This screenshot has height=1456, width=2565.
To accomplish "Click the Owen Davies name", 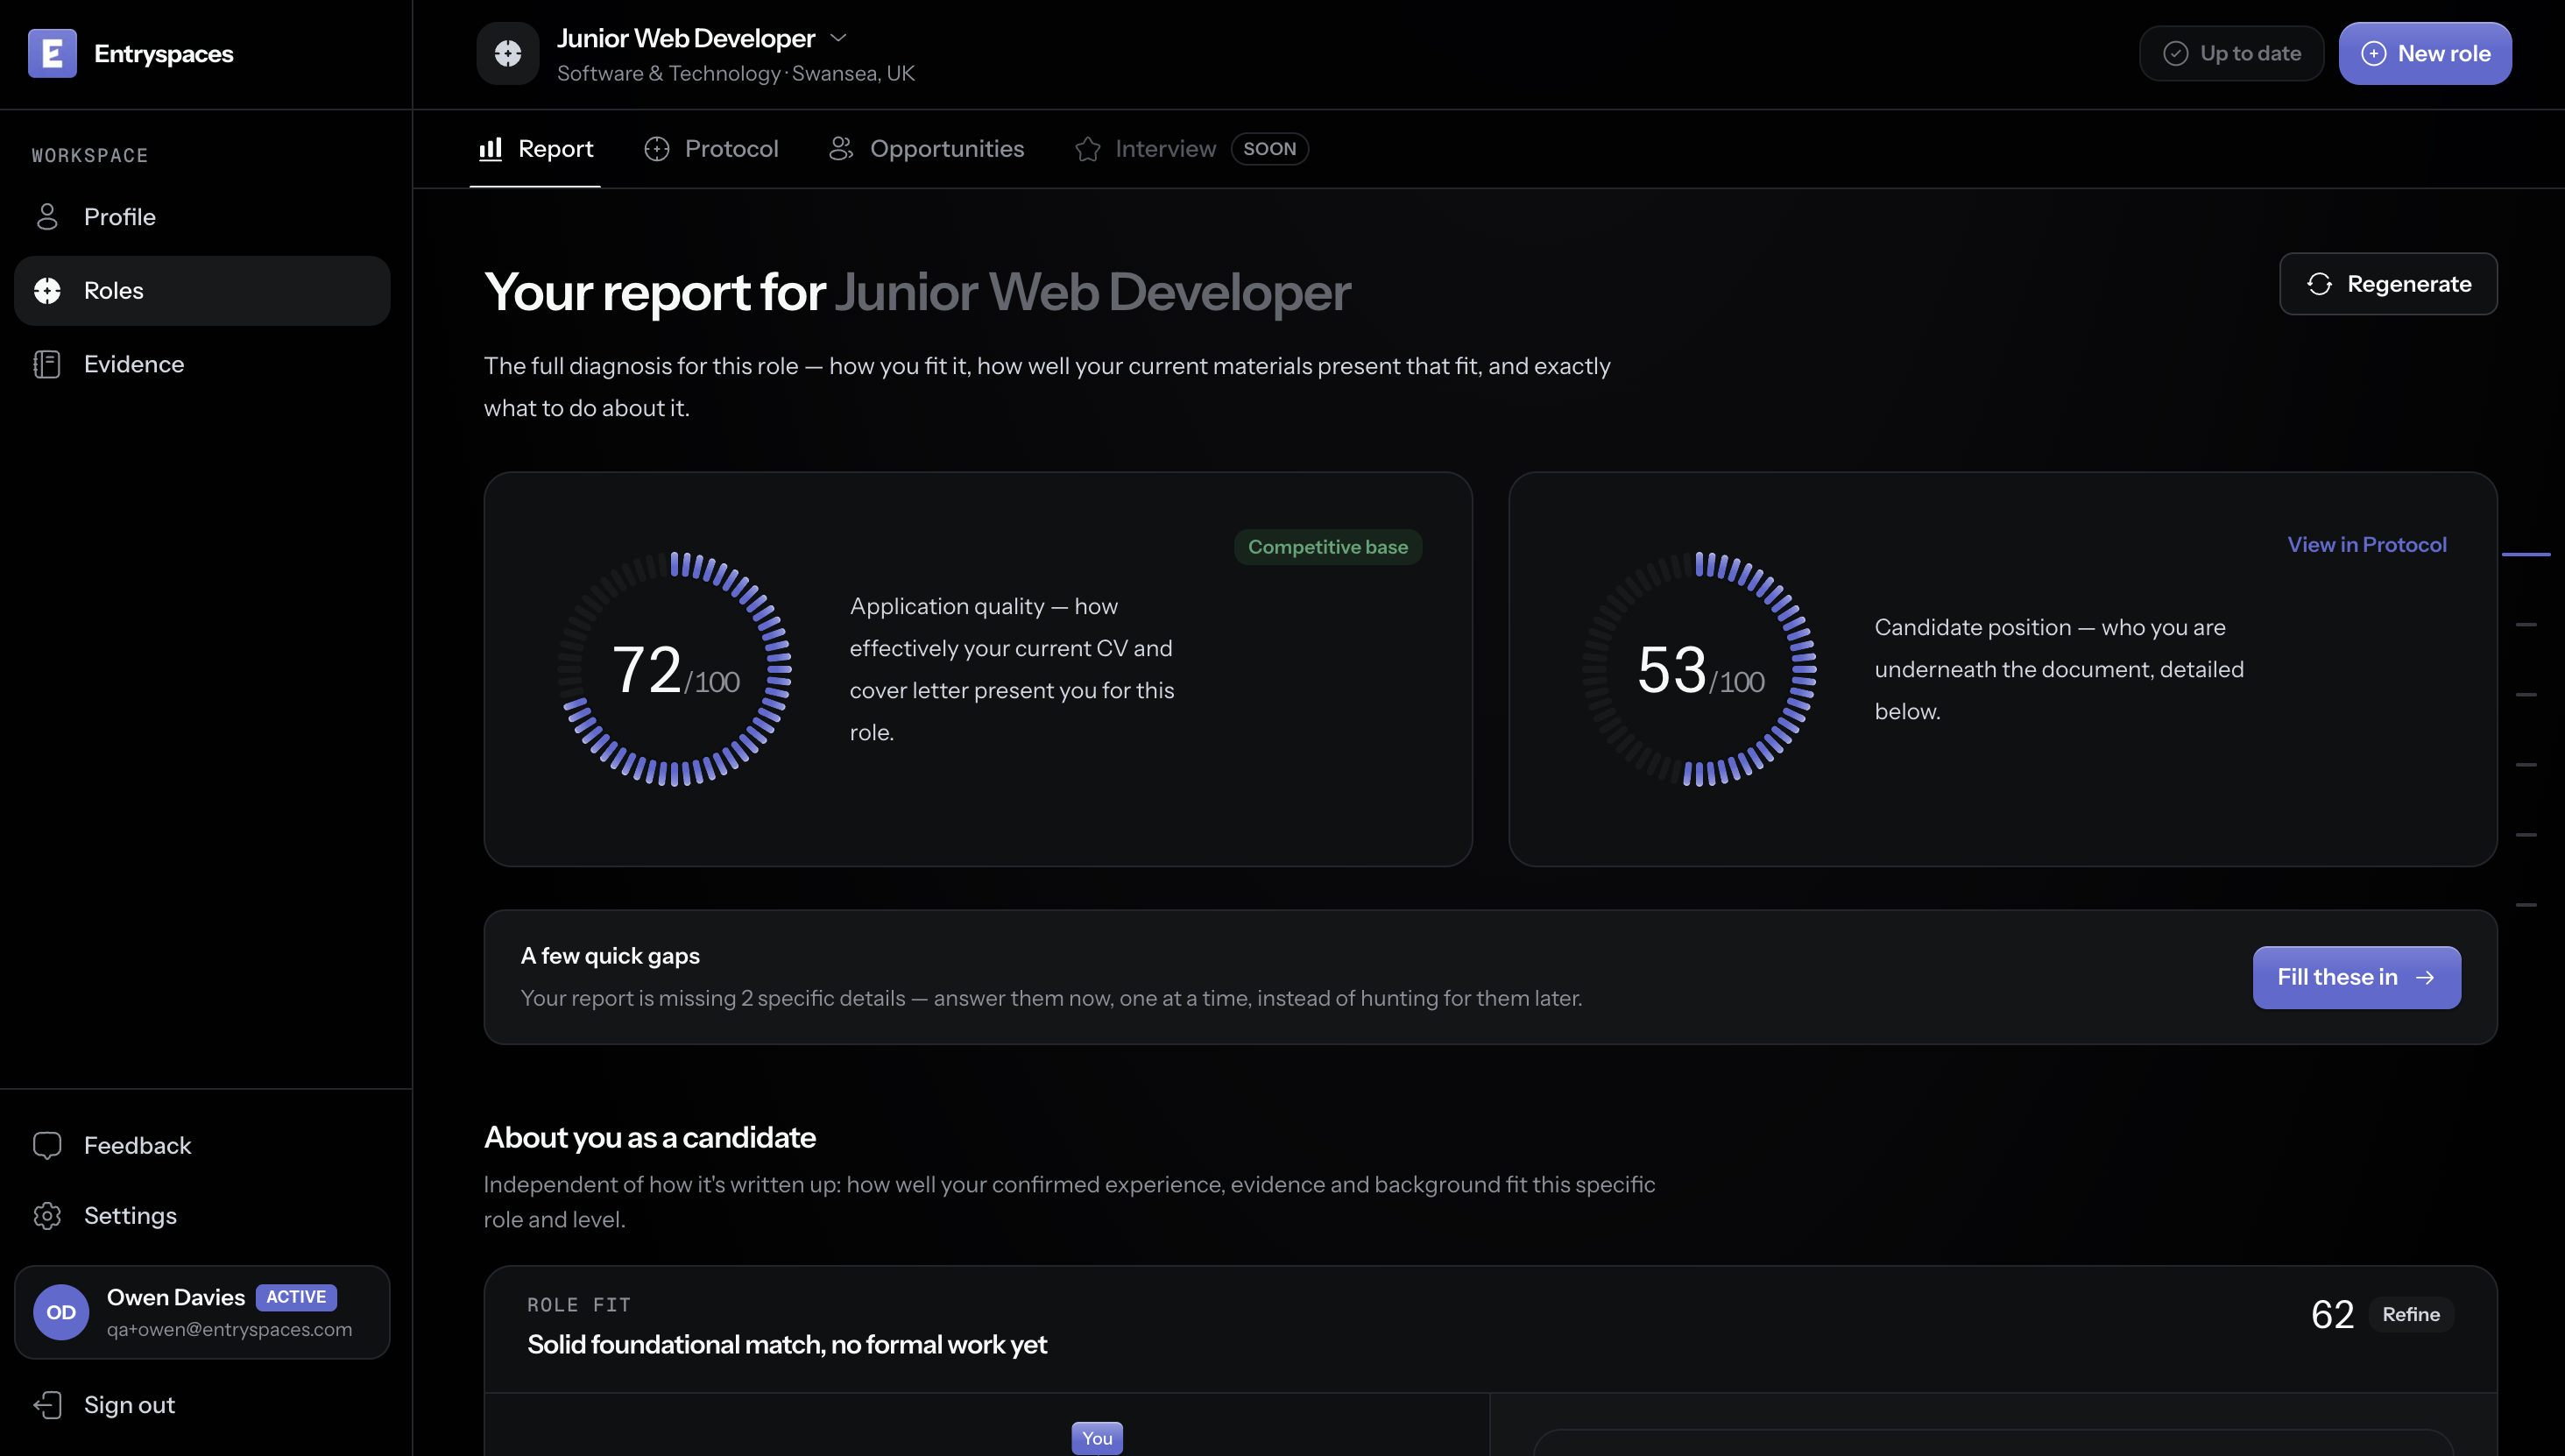I will (x=176, y=1297).
